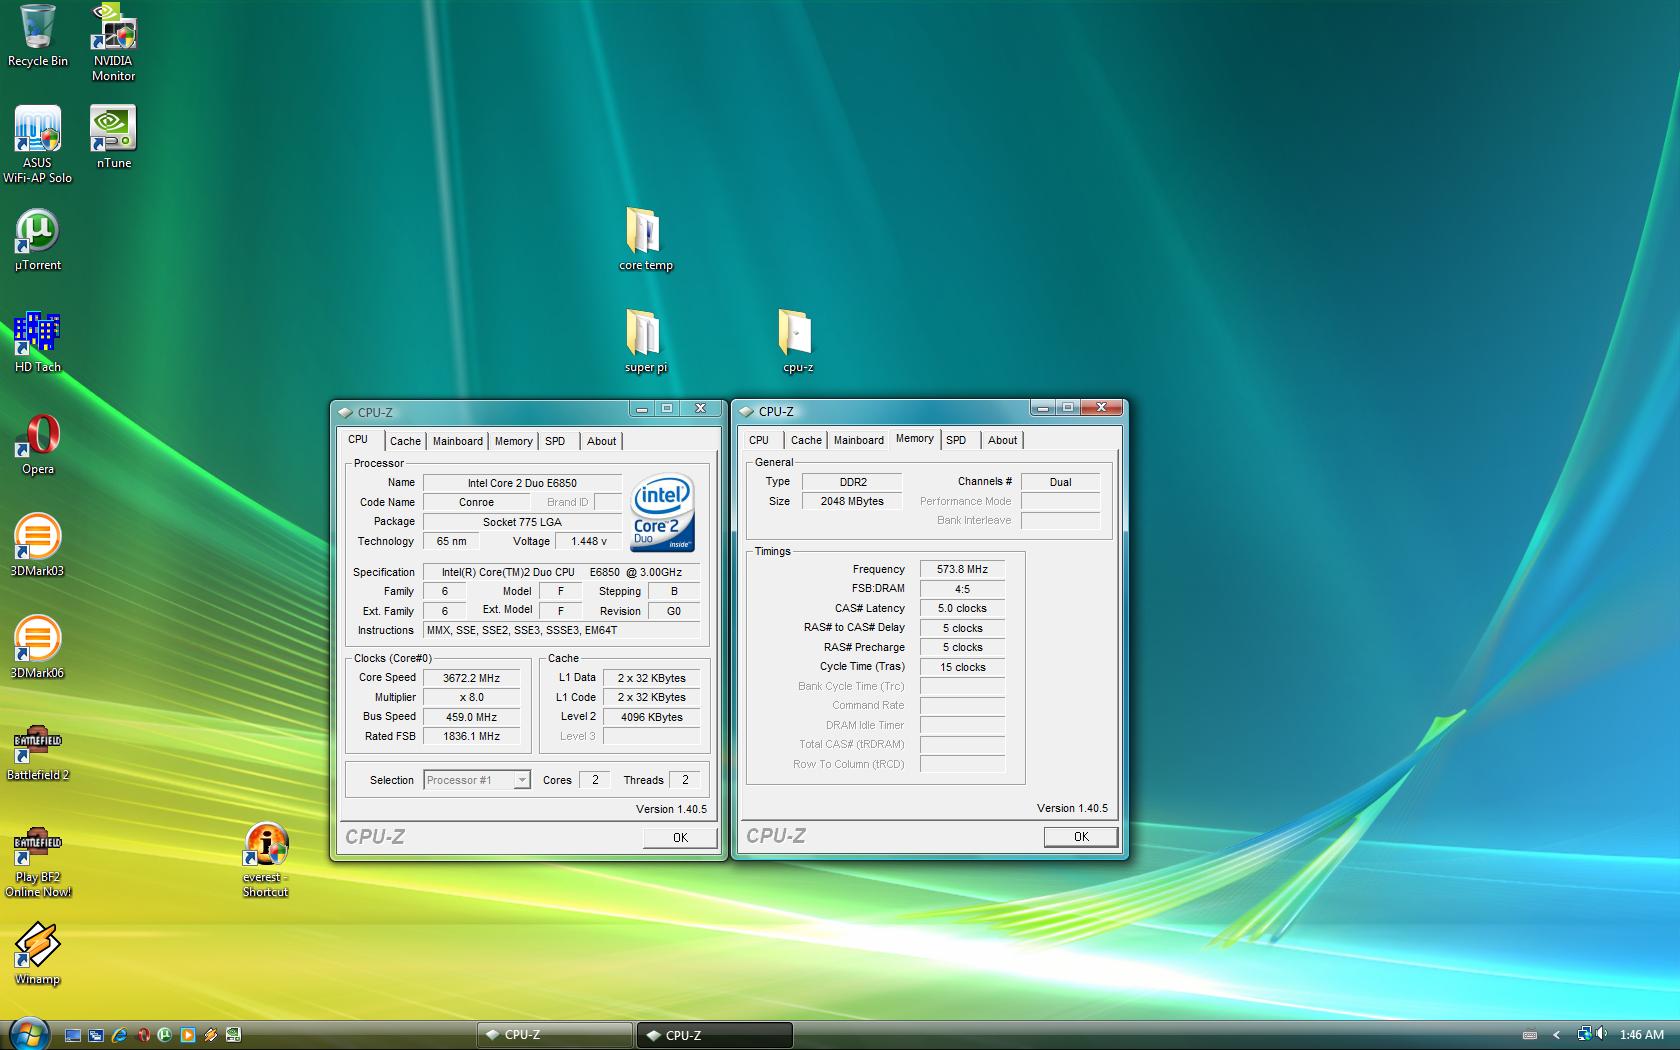Image resolution: width=1680 pixels, height=1050 pixels.
Task: Switch to first CPU-Z taskbar button
Action: point(554,1035)
